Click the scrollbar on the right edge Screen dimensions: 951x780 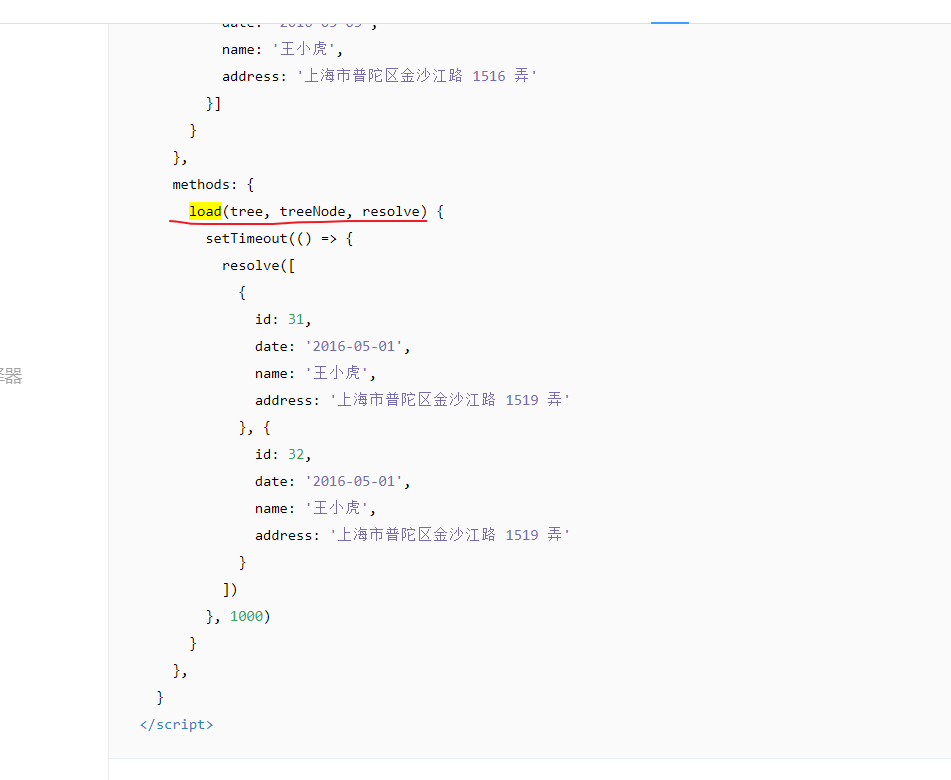tap(946, 390)
